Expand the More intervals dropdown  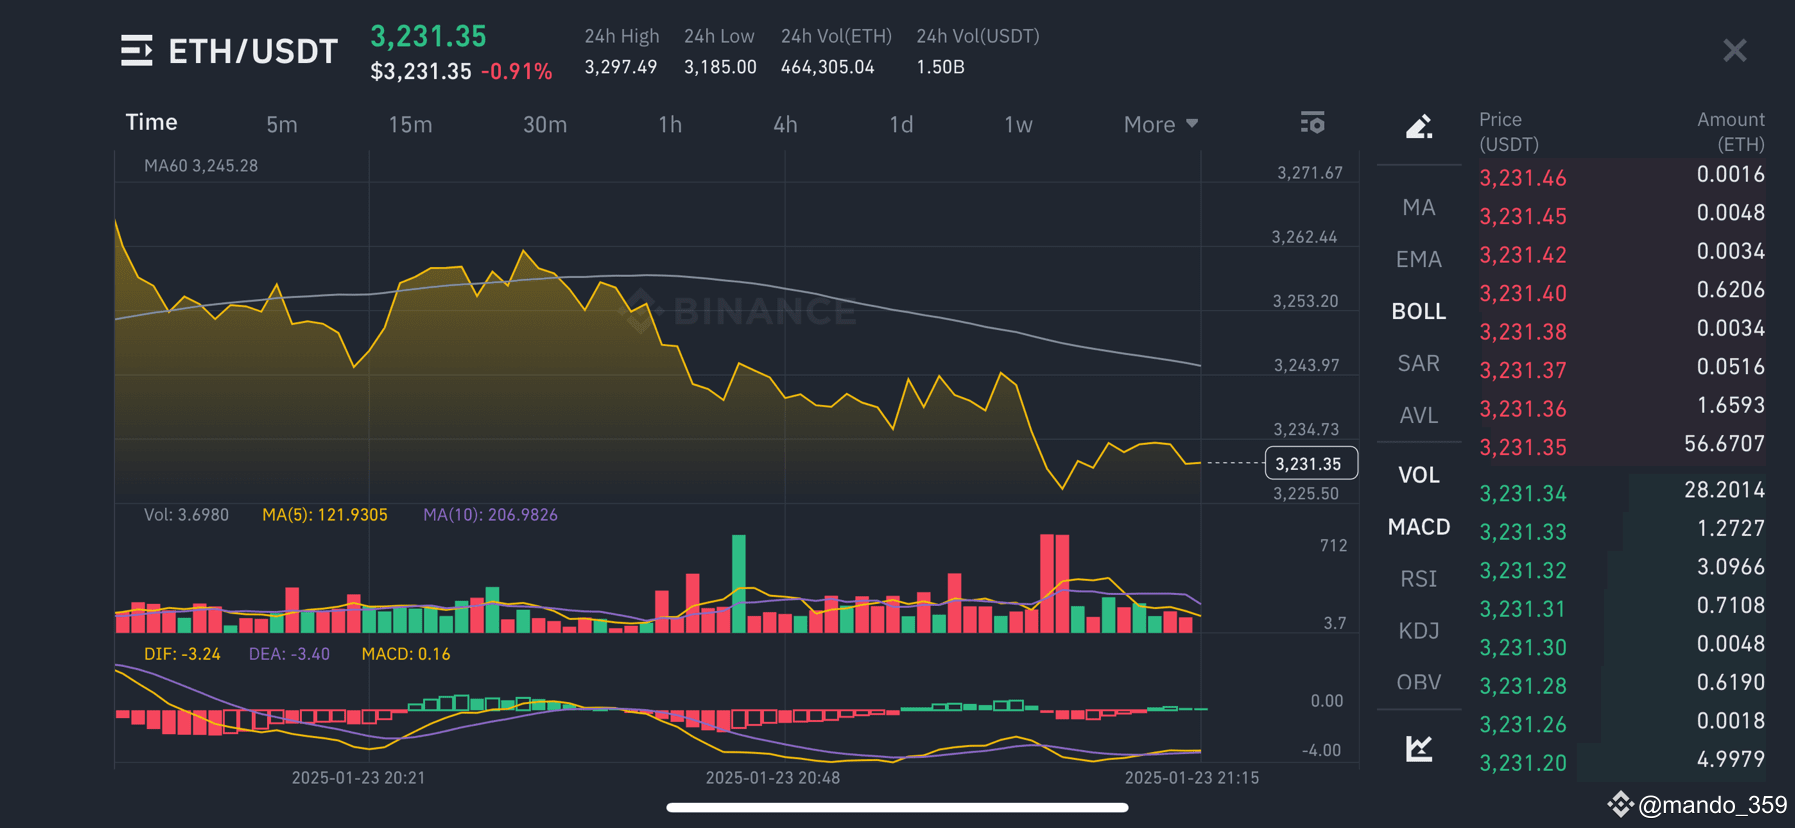click(1160, 124)
